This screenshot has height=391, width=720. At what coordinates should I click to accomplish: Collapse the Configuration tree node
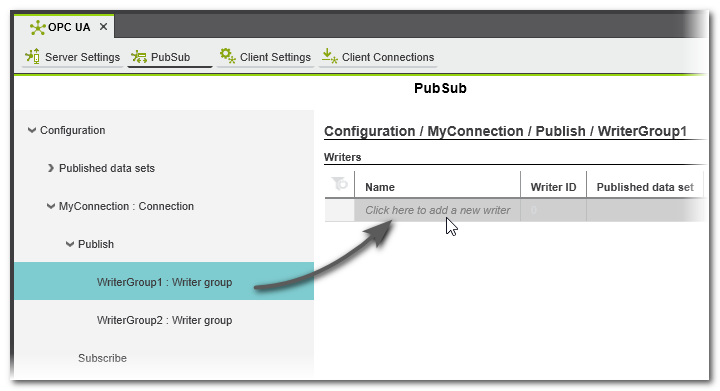[32, 130]
